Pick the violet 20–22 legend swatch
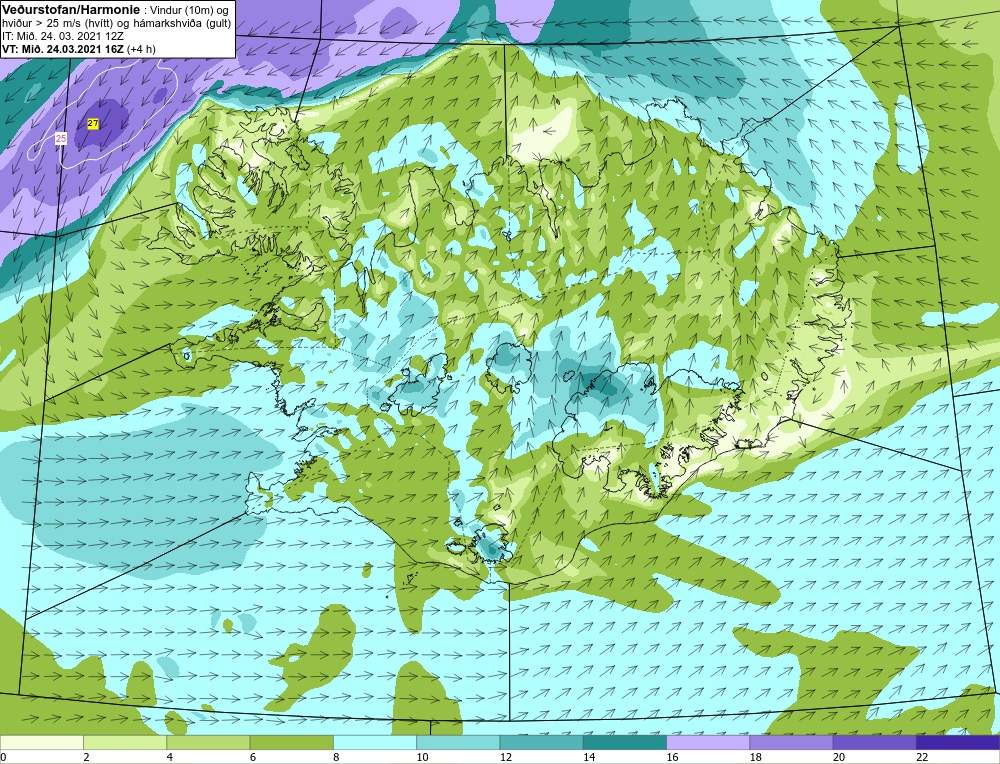1000x764 pixels. 875,742
